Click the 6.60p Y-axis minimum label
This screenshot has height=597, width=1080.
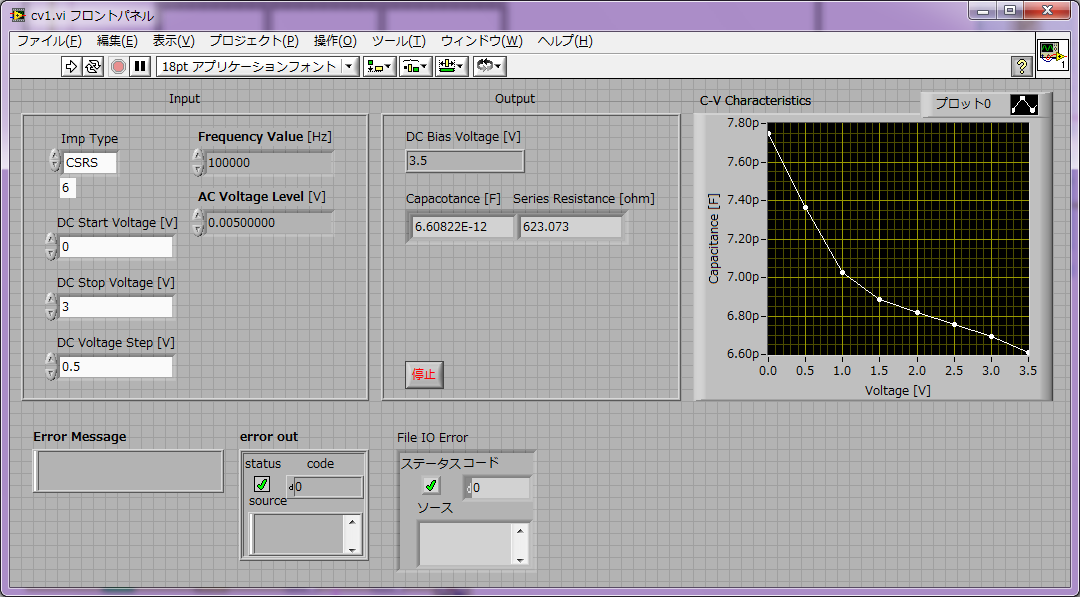click(x=742, y=354)
